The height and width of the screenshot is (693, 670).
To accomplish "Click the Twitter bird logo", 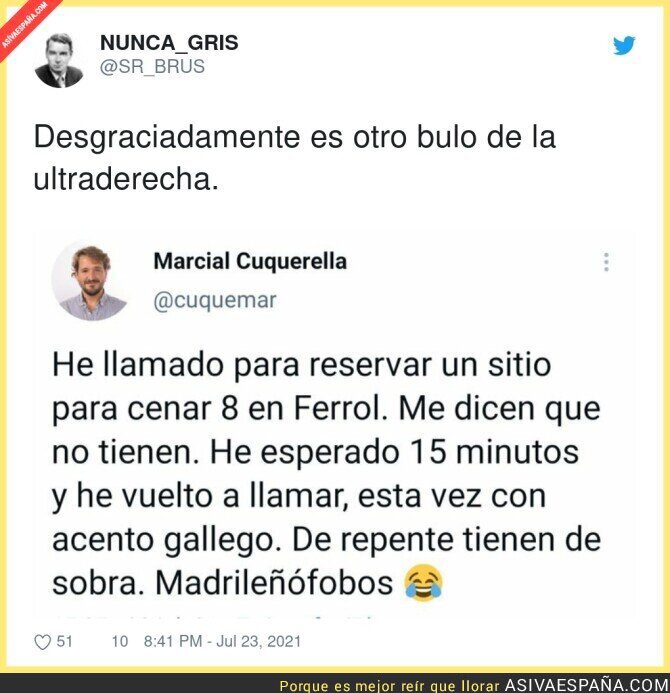I will (624, 45).
